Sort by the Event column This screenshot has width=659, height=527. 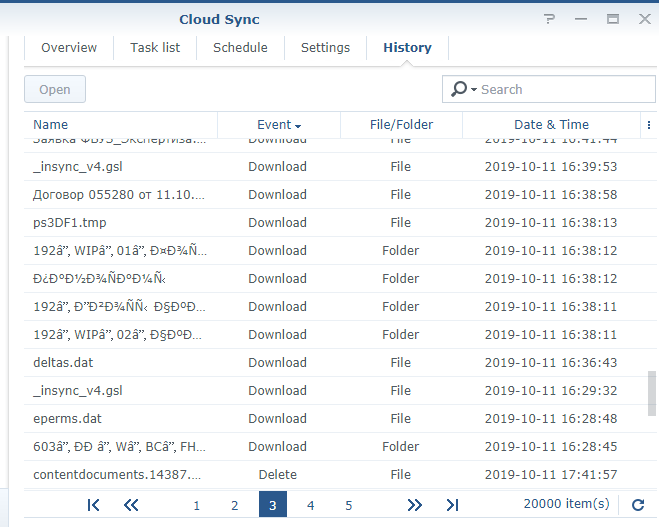(x=279, y=125)
